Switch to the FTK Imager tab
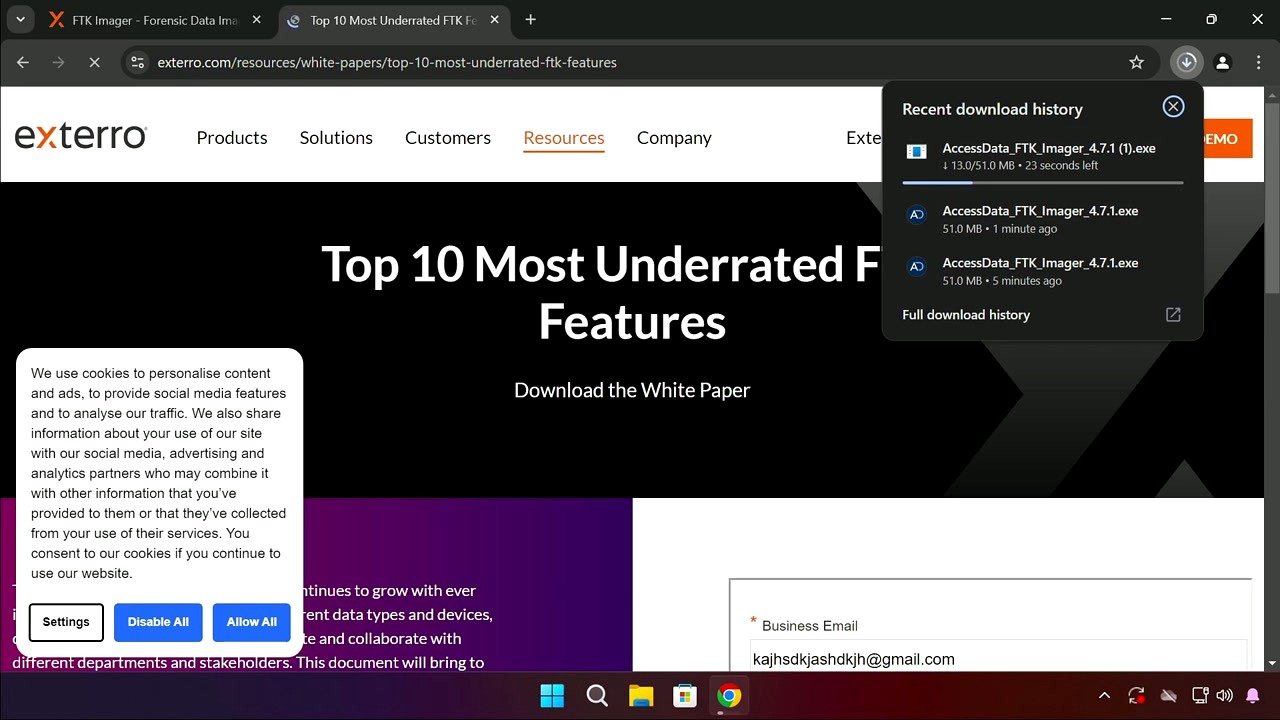1280x720 pixels. pos(150,20)
